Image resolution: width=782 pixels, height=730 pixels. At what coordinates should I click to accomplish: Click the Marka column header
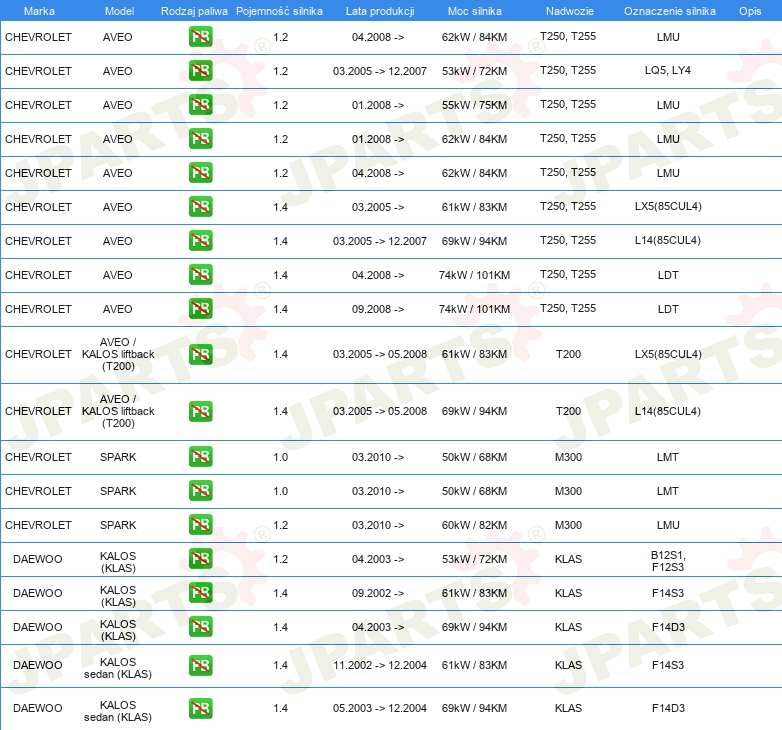(39, 11)
